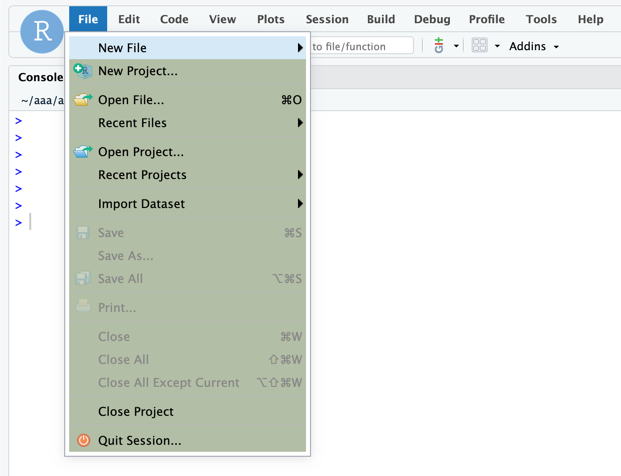
Task: Open the View menu
Action: coord(223,19)
